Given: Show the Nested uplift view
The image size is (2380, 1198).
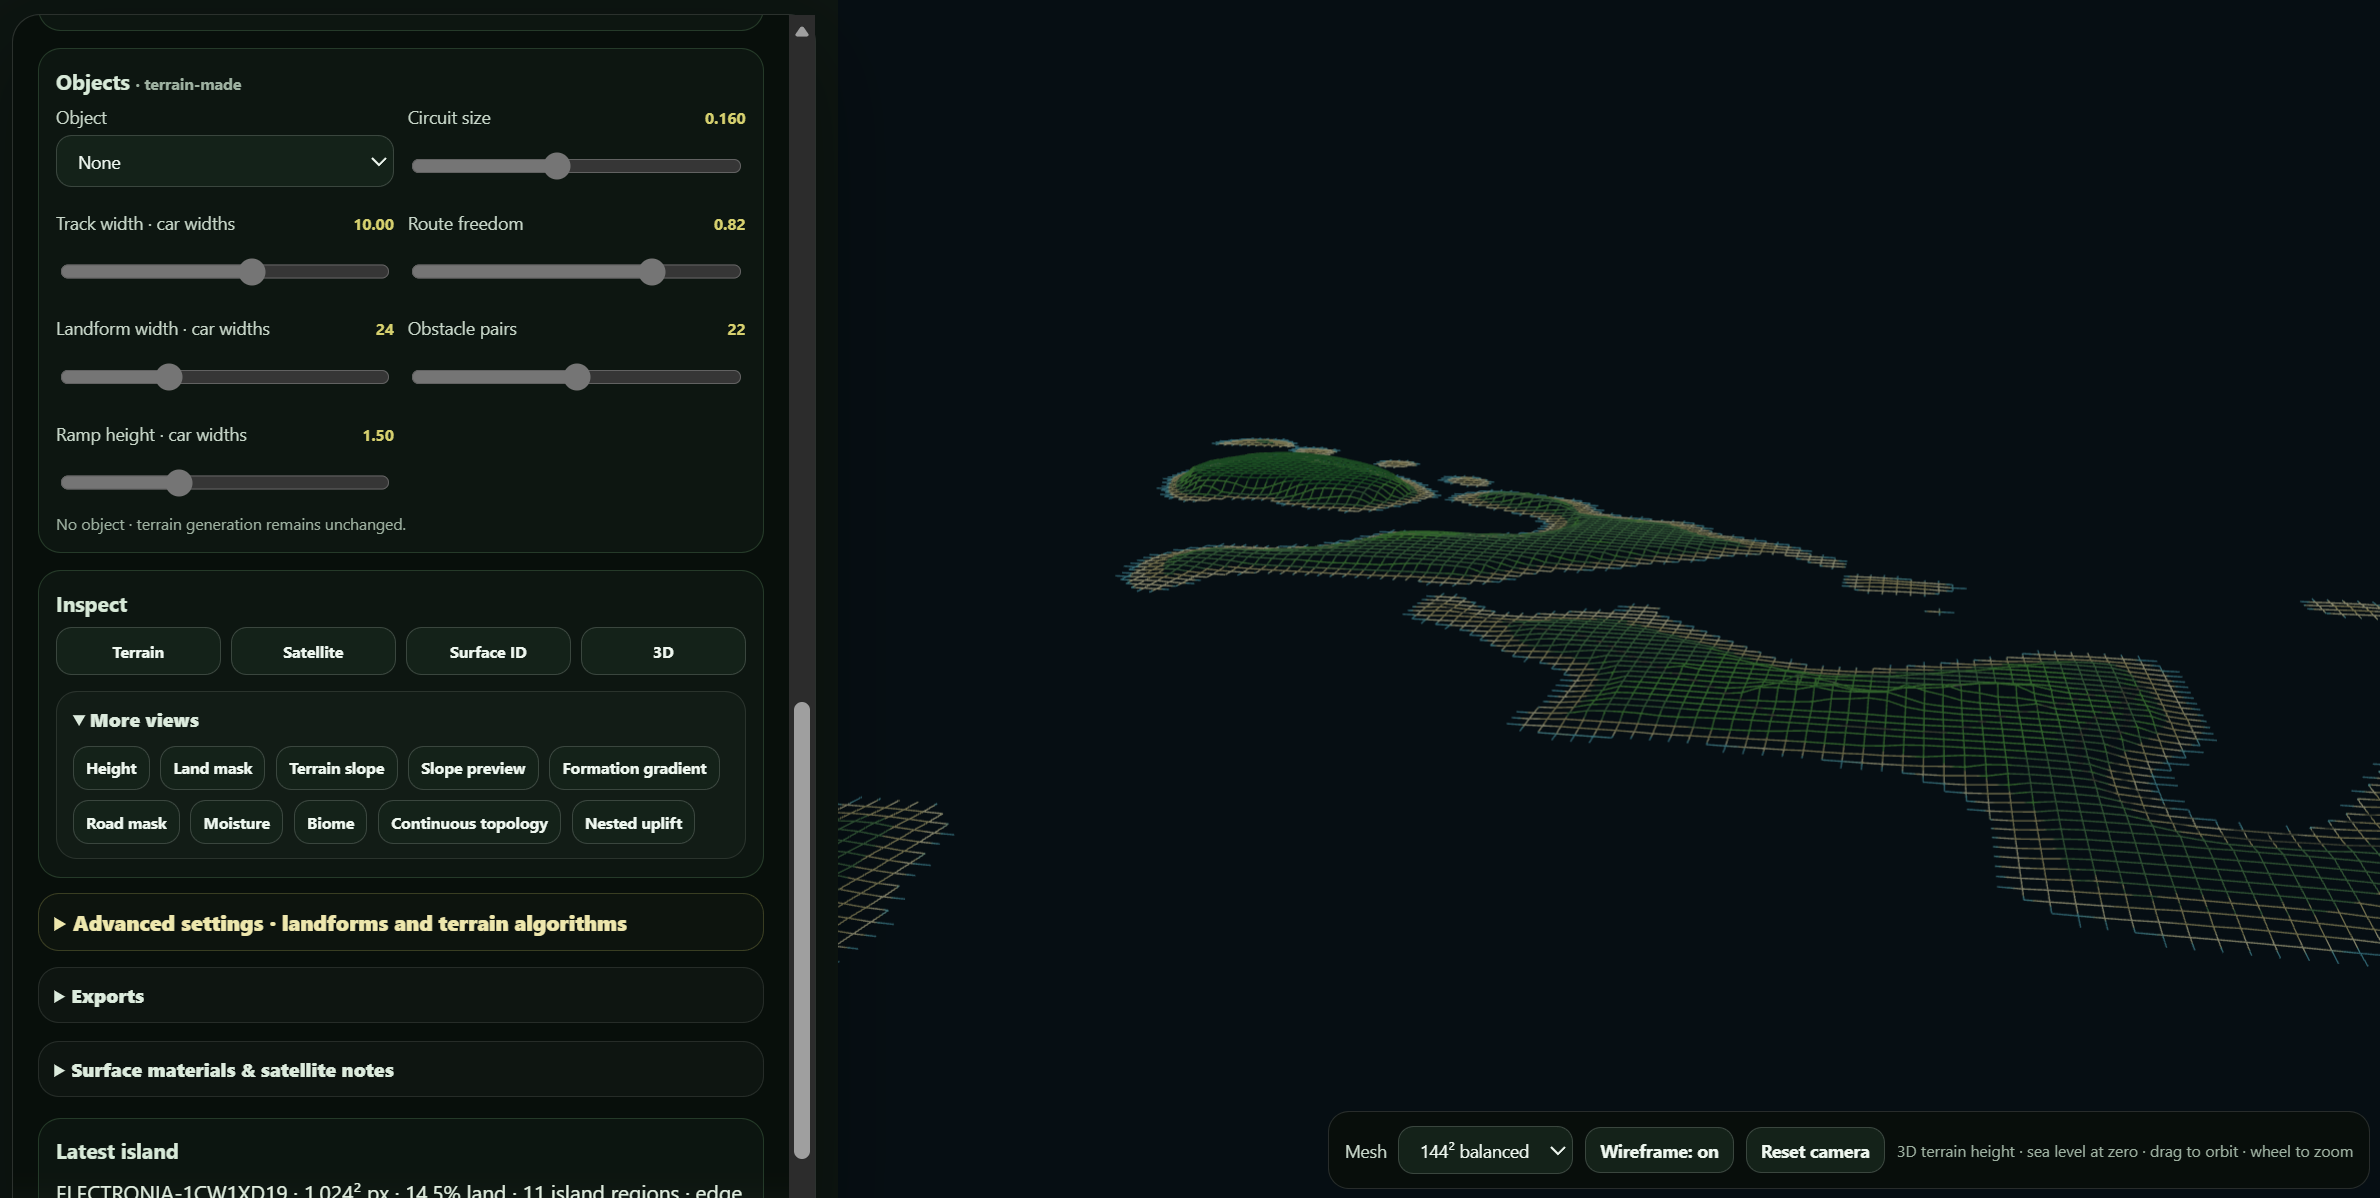Looking at the screenshot, I should point(633,823).
